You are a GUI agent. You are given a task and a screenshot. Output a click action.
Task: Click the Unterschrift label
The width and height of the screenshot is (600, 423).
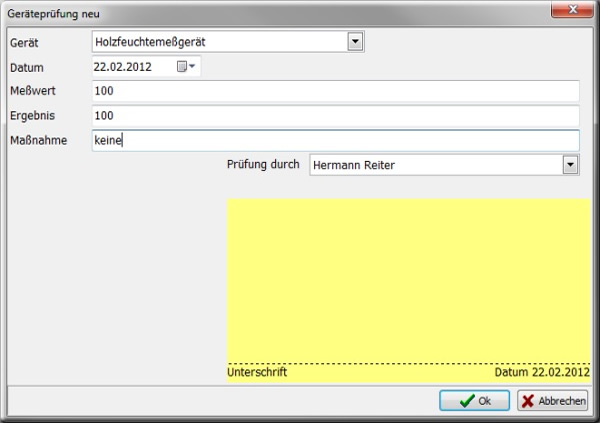point(257,372)
